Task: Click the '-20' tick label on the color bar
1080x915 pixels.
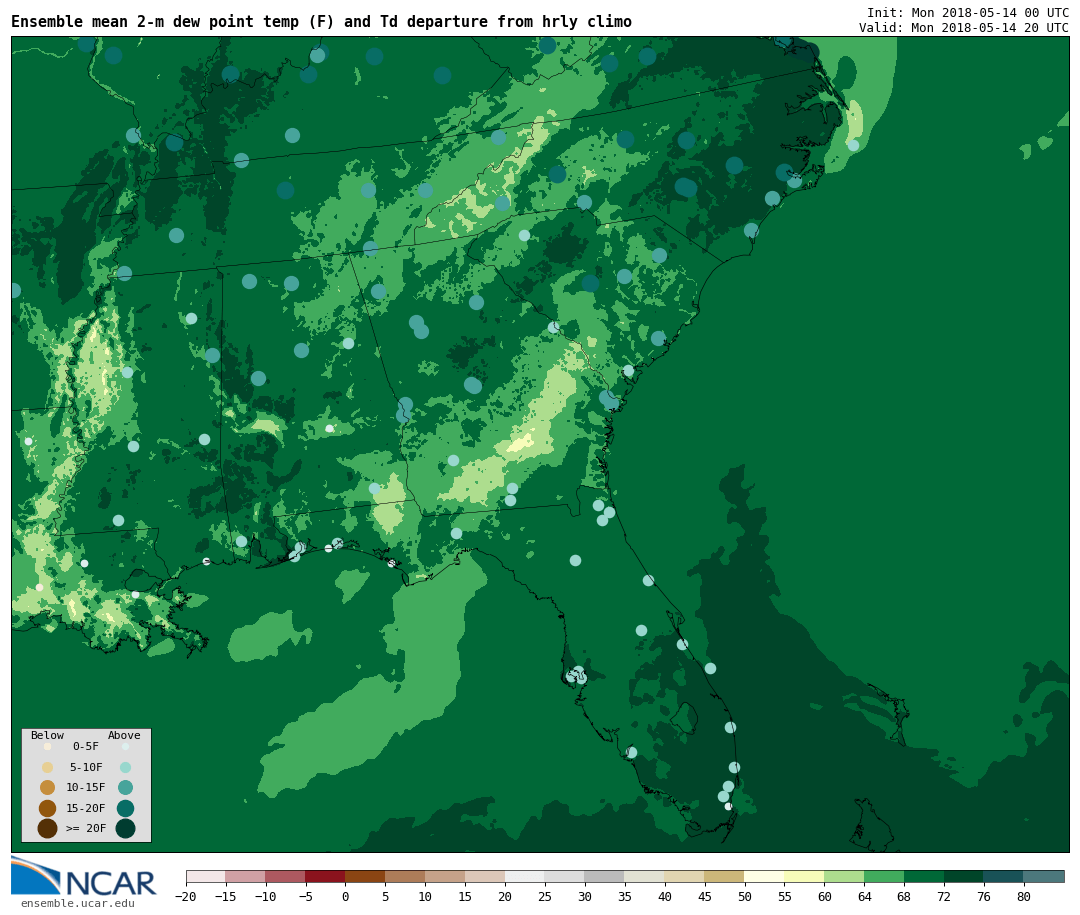Action: click(x=186, y=896)
